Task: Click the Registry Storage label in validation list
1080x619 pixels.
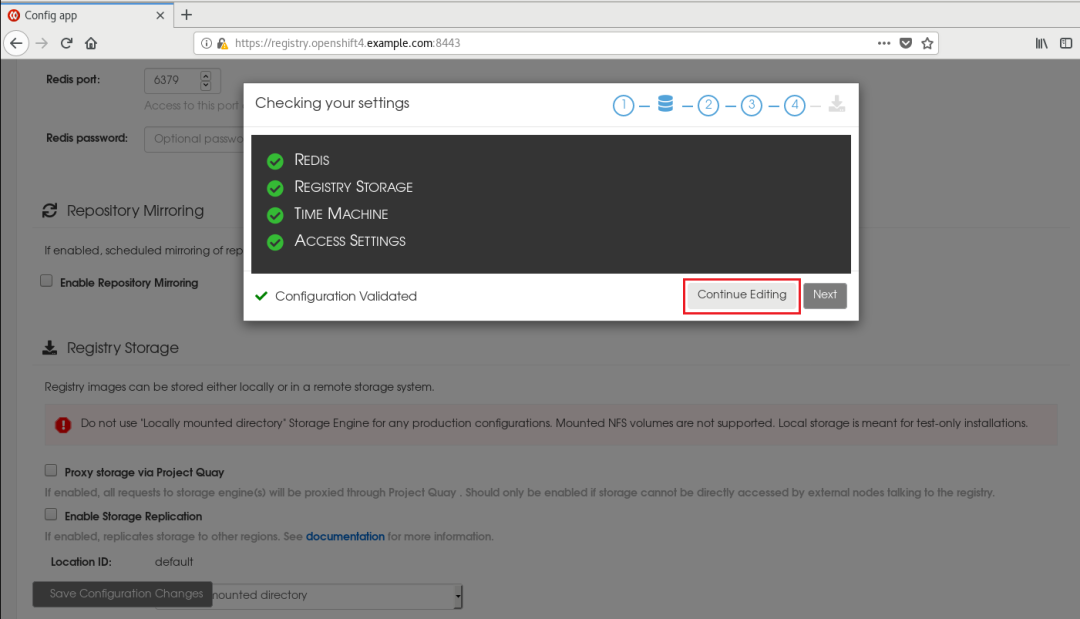Action: (353, 187)
